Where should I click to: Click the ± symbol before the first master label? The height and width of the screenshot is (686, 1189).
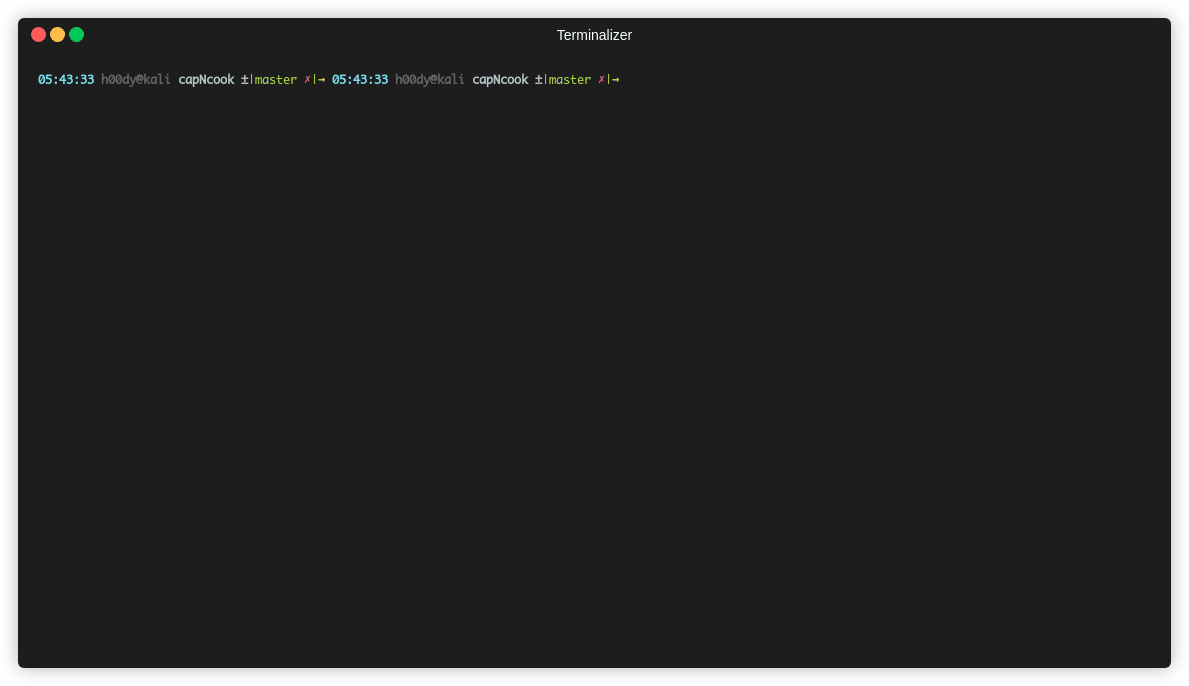(x=243, y=79)
